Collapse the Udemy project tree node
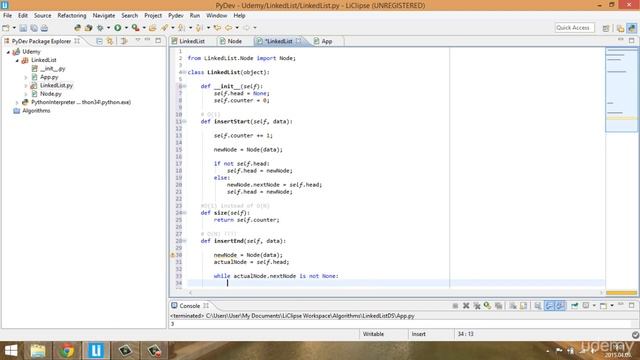This screenshot has height=360, width=640. pos(8,52)
